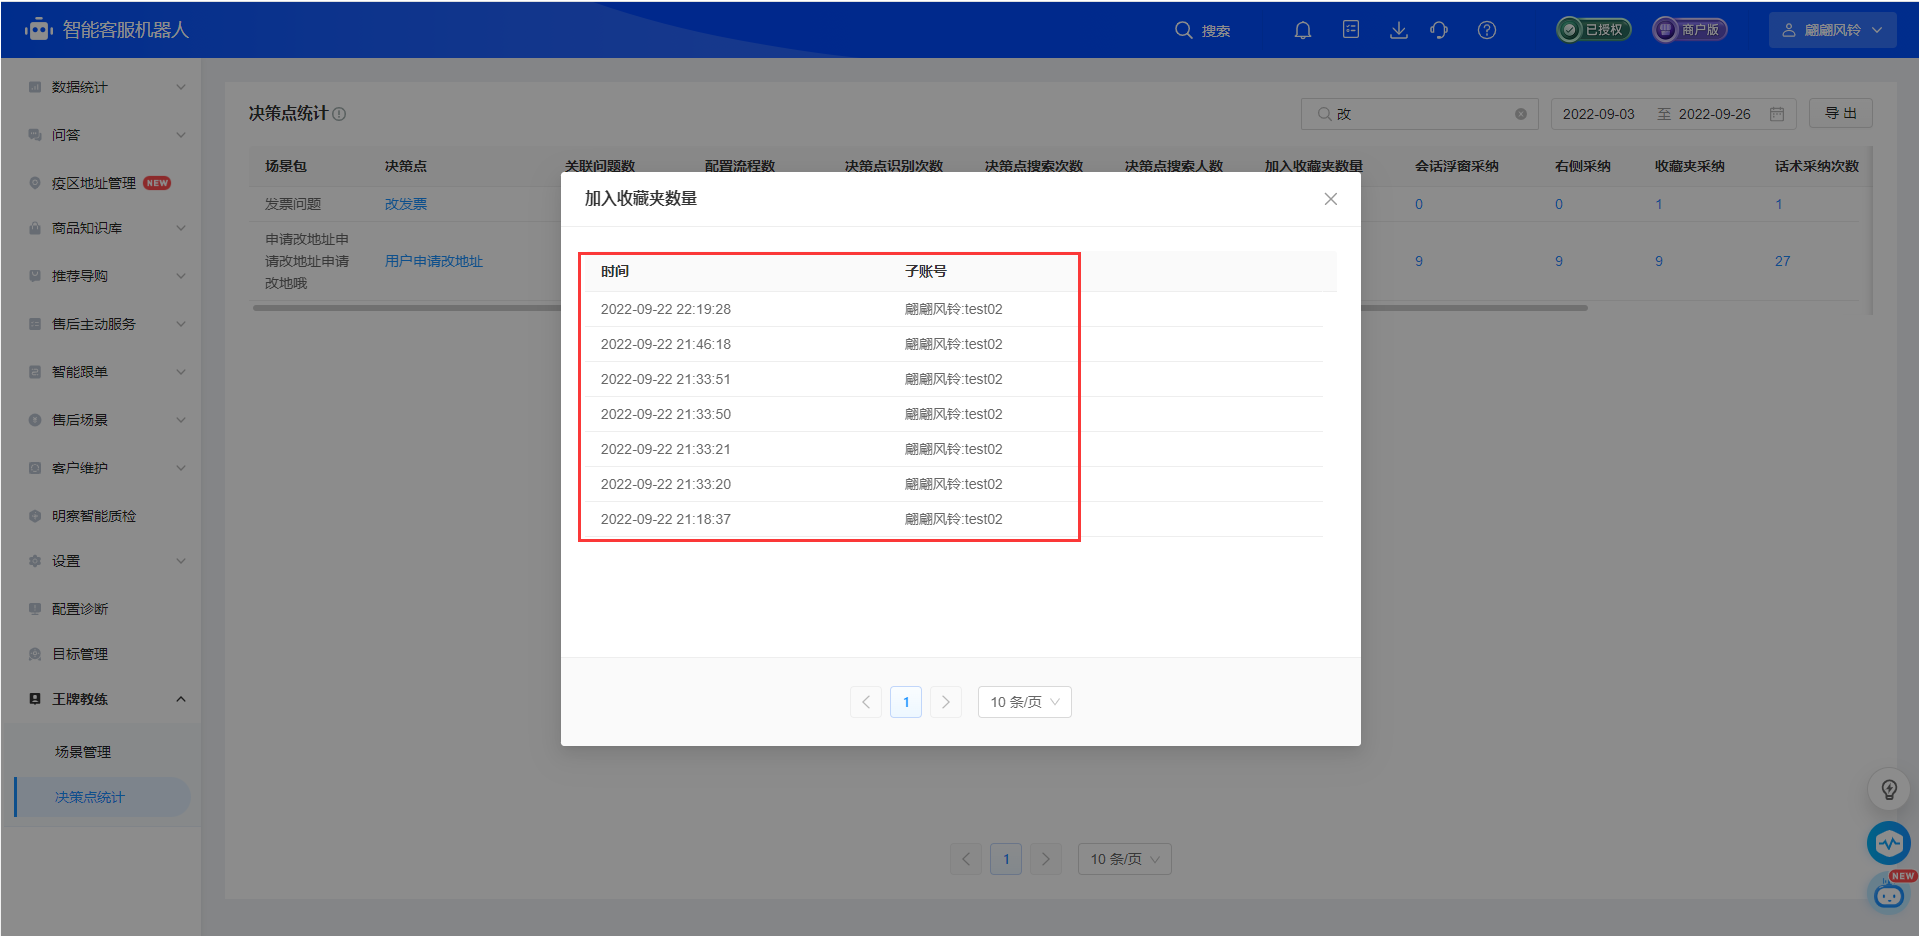Open the robot assistant with NEW badge

pyautogui.click(x=1889, y=893)
